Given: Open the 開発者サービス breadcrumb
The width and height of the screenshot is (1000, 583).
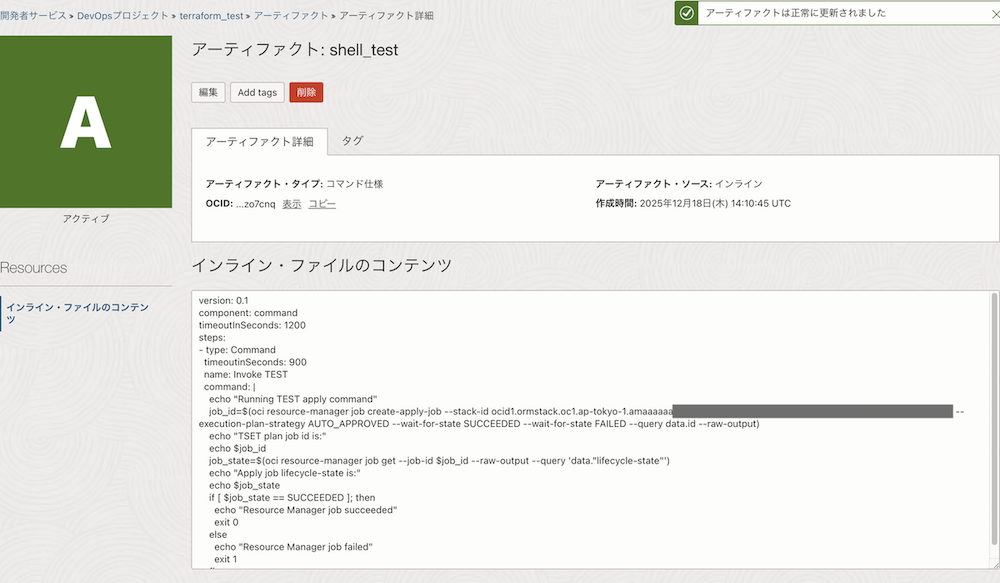Looking at the screenshot, I should tap(34, 17).
